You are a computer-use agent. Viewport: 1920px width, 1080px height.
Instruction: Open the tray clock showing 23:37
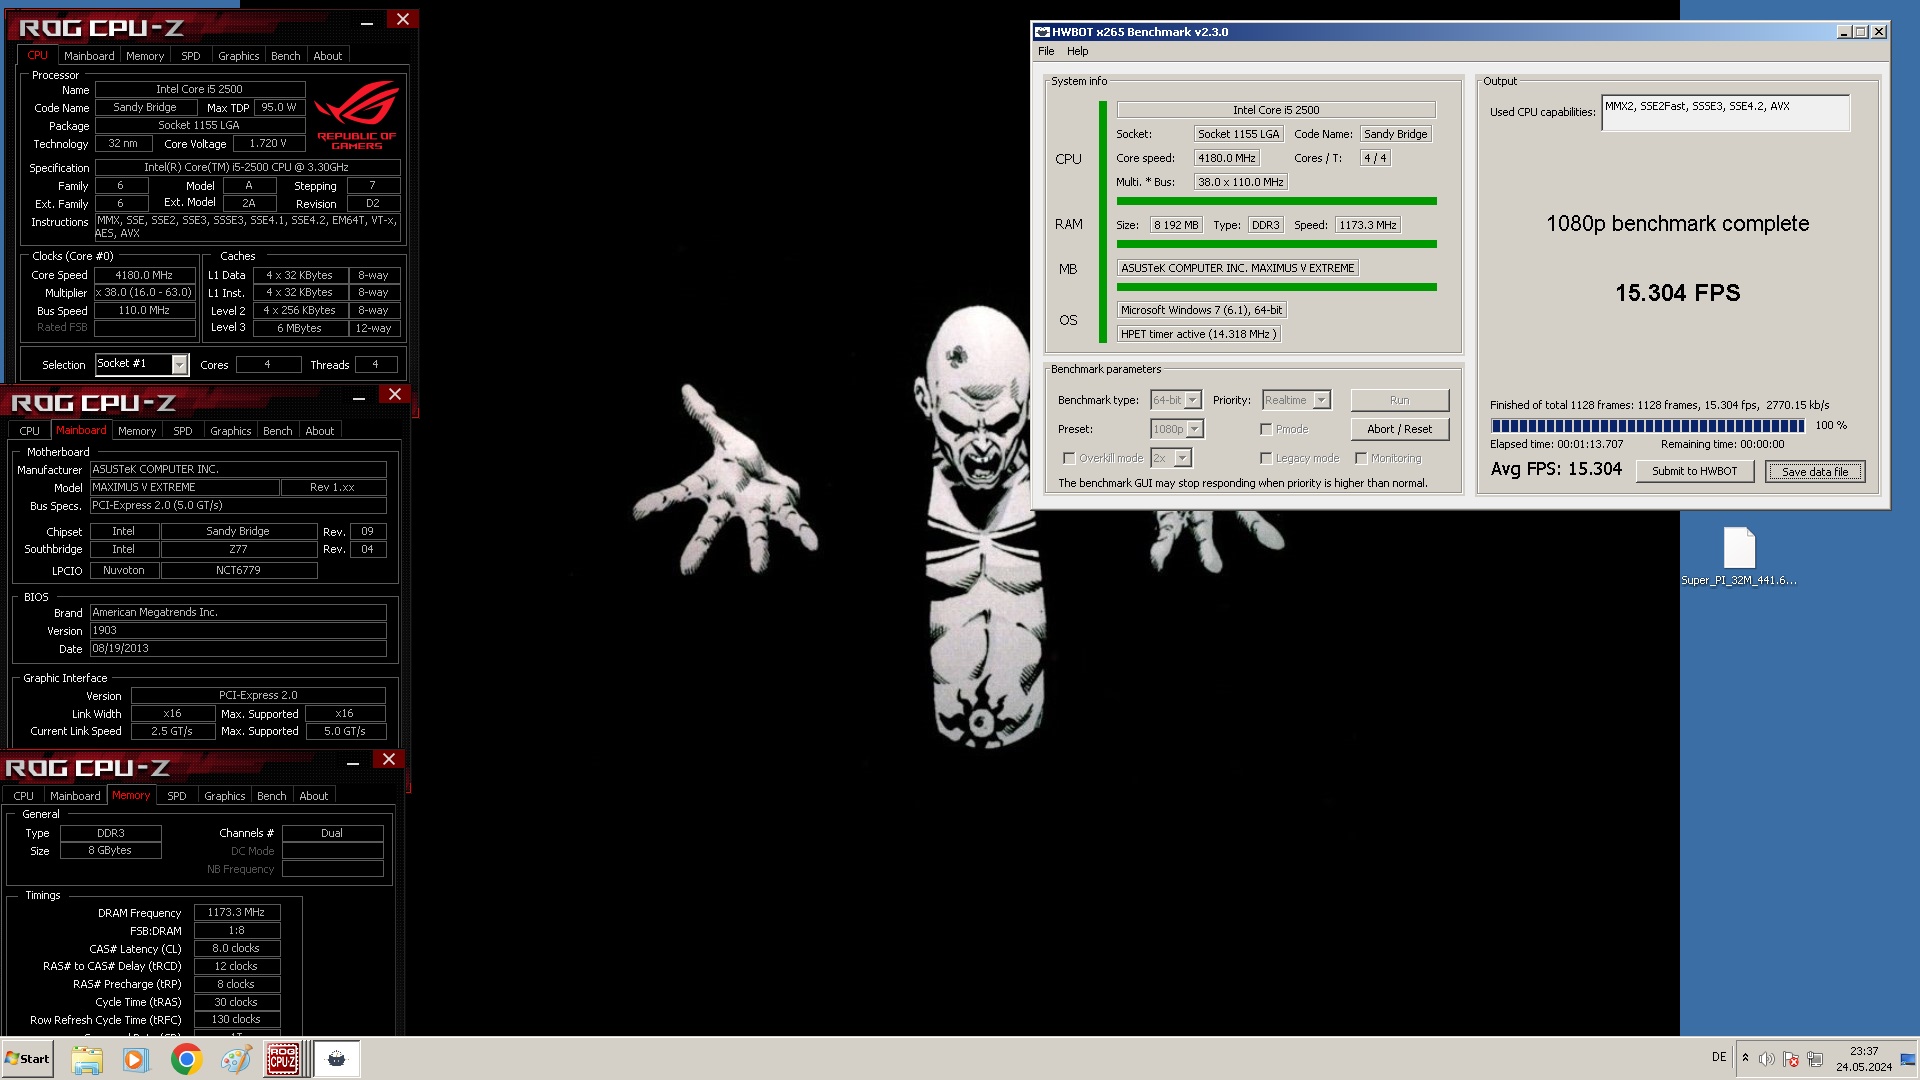pyautogui.click(x=1864, y=1059)
